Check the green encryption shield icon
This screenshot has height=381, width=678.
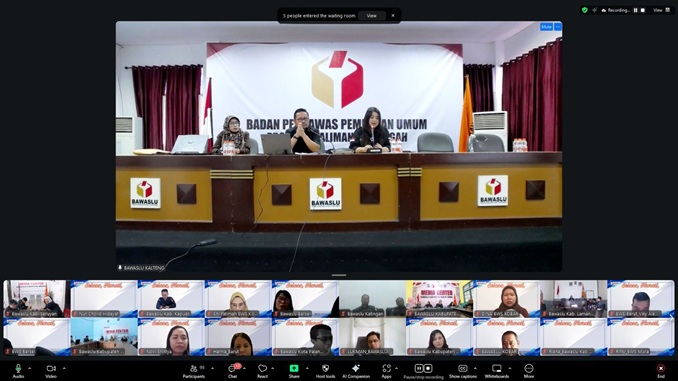tap(585, 10)
